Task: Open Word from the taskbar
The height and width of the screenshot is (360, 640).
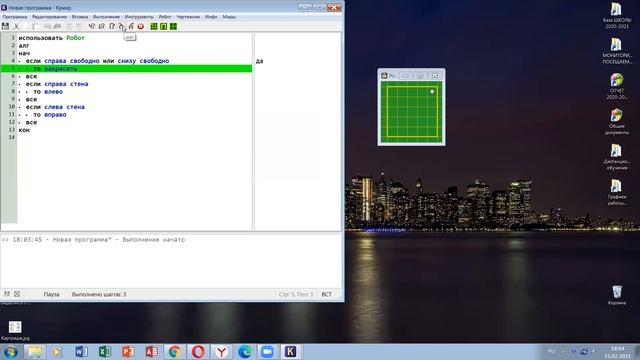Action: (x=82, y=352)
